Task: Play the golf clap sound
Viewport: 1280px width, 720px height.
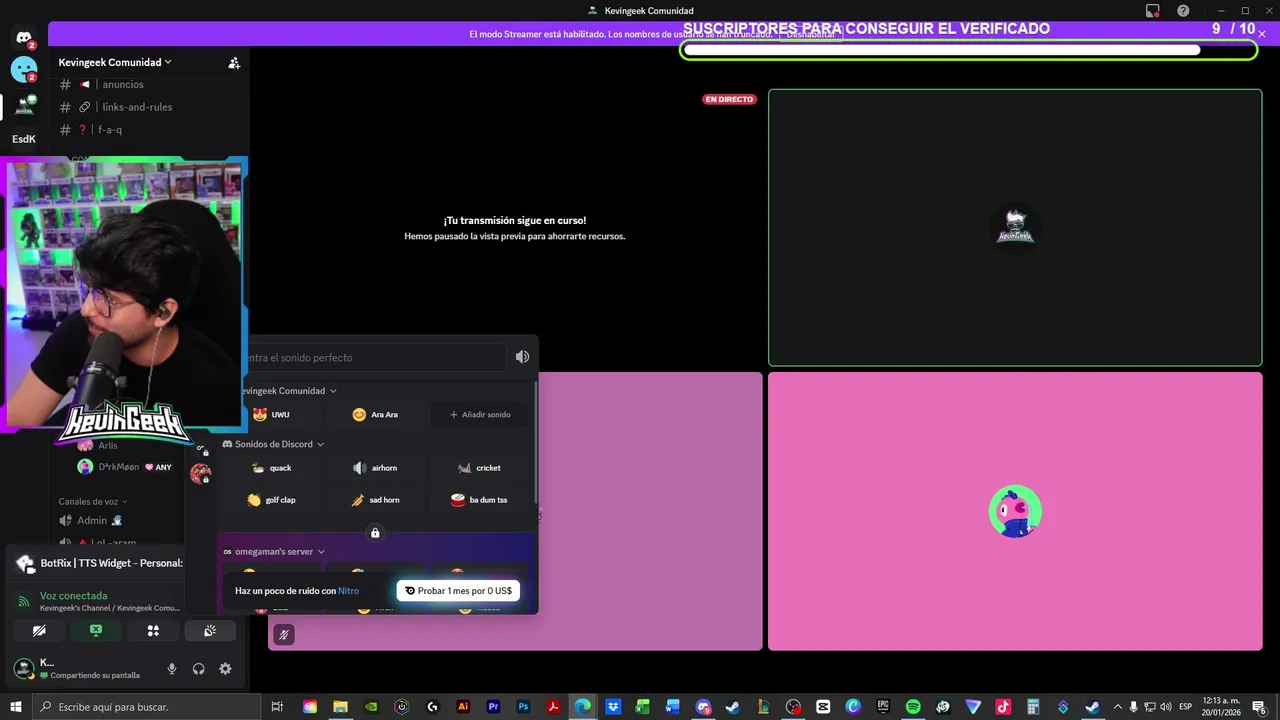Action: pos(271,500)
